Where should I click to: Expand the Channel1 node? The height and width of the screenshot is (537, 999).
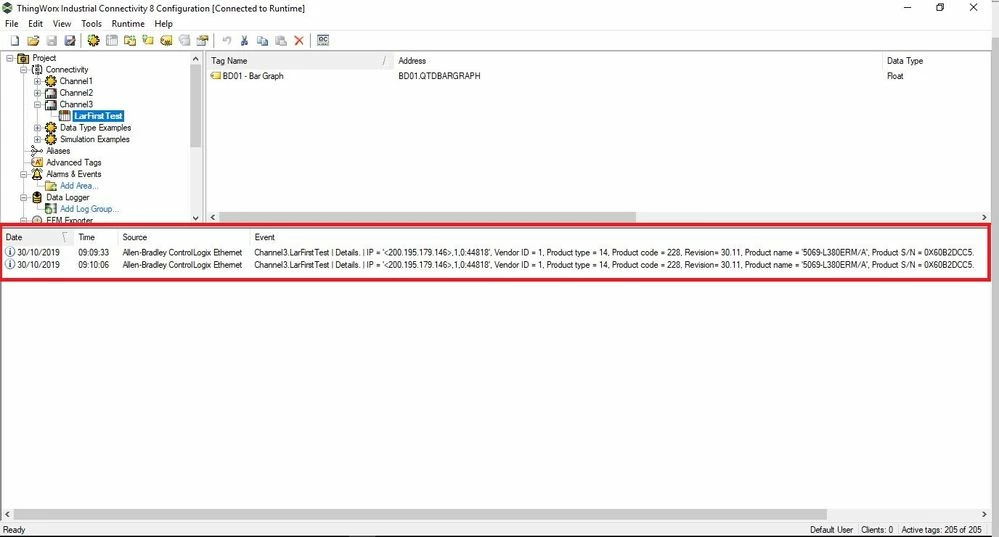tap(38, 81)
